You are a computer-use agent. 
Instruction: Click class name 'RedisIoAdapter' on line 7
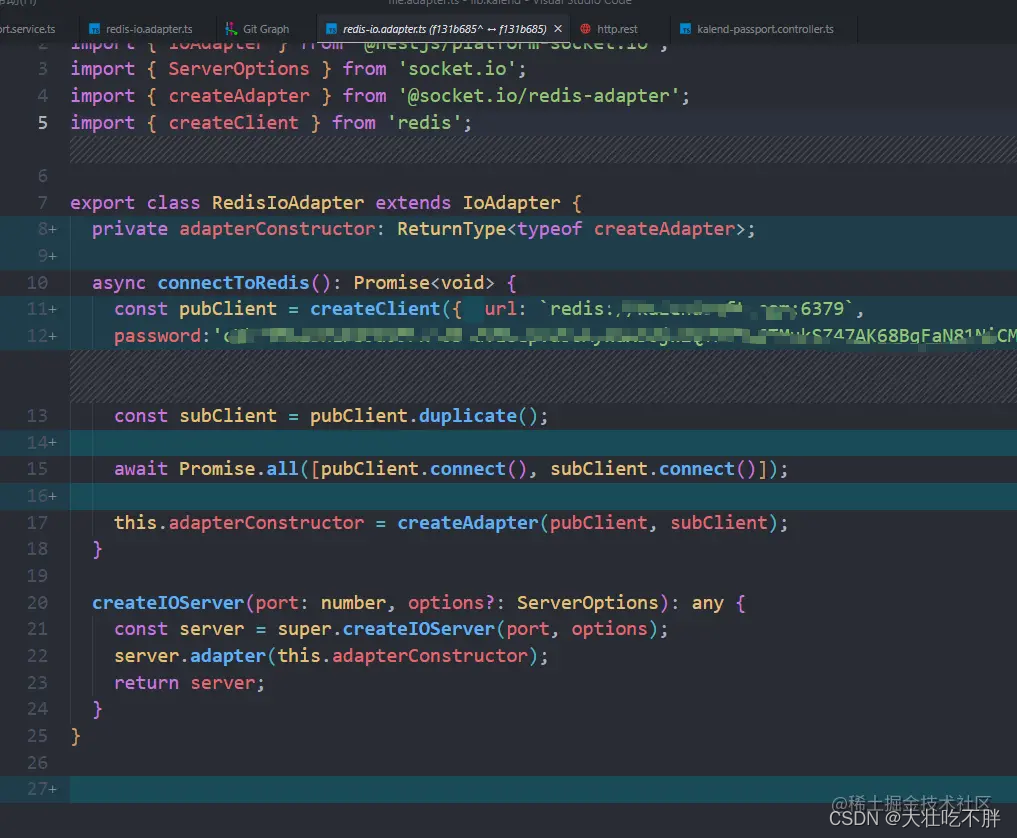coord(288,203)
